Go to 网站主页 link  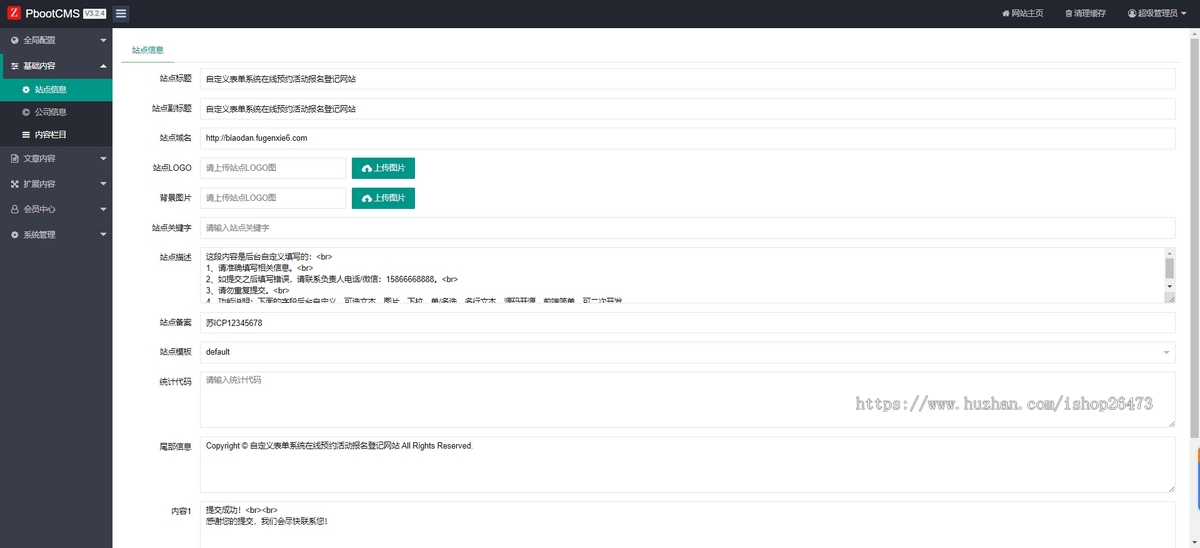[1024, 13]
